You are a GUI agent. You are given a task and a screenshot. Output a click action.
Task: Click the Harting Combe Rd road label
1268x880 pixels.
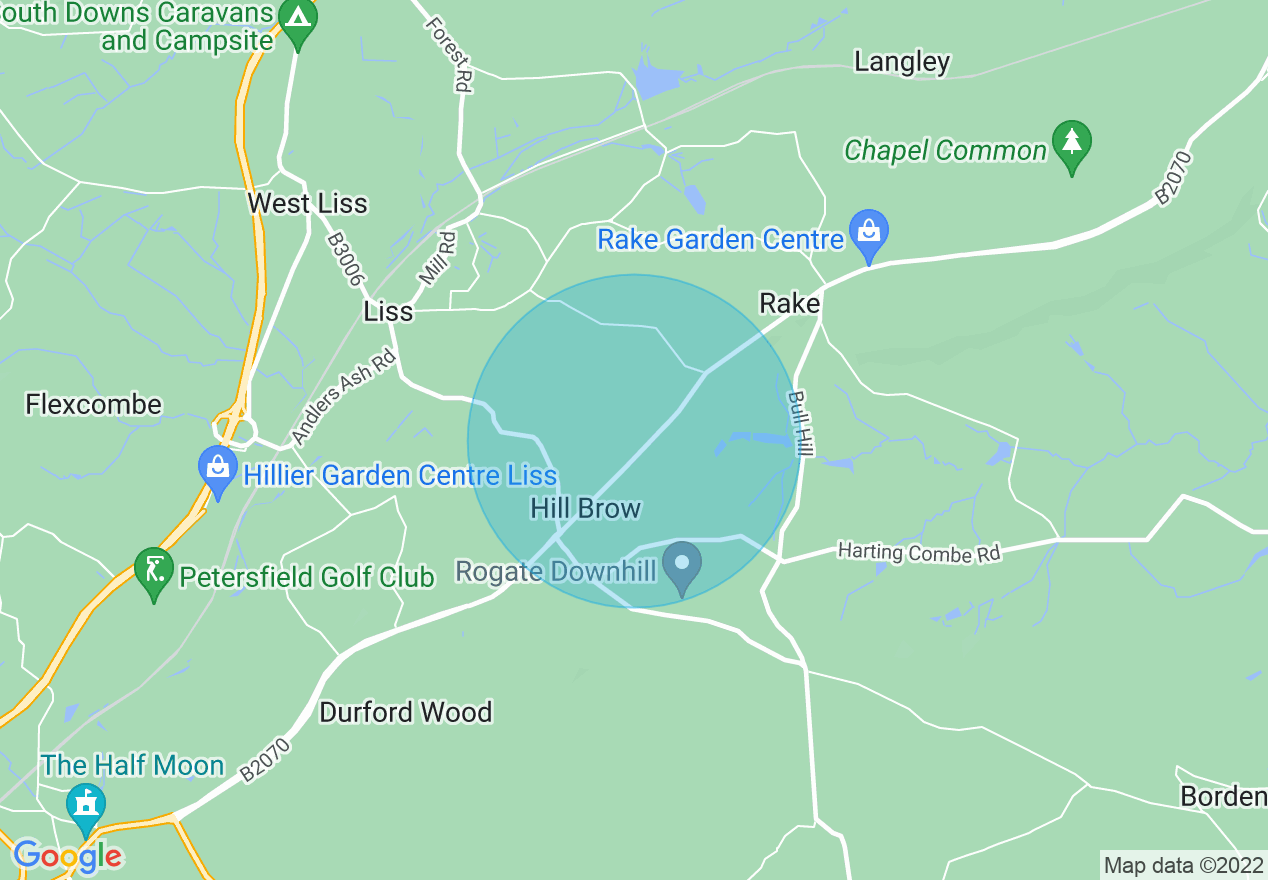pos(919,553)
